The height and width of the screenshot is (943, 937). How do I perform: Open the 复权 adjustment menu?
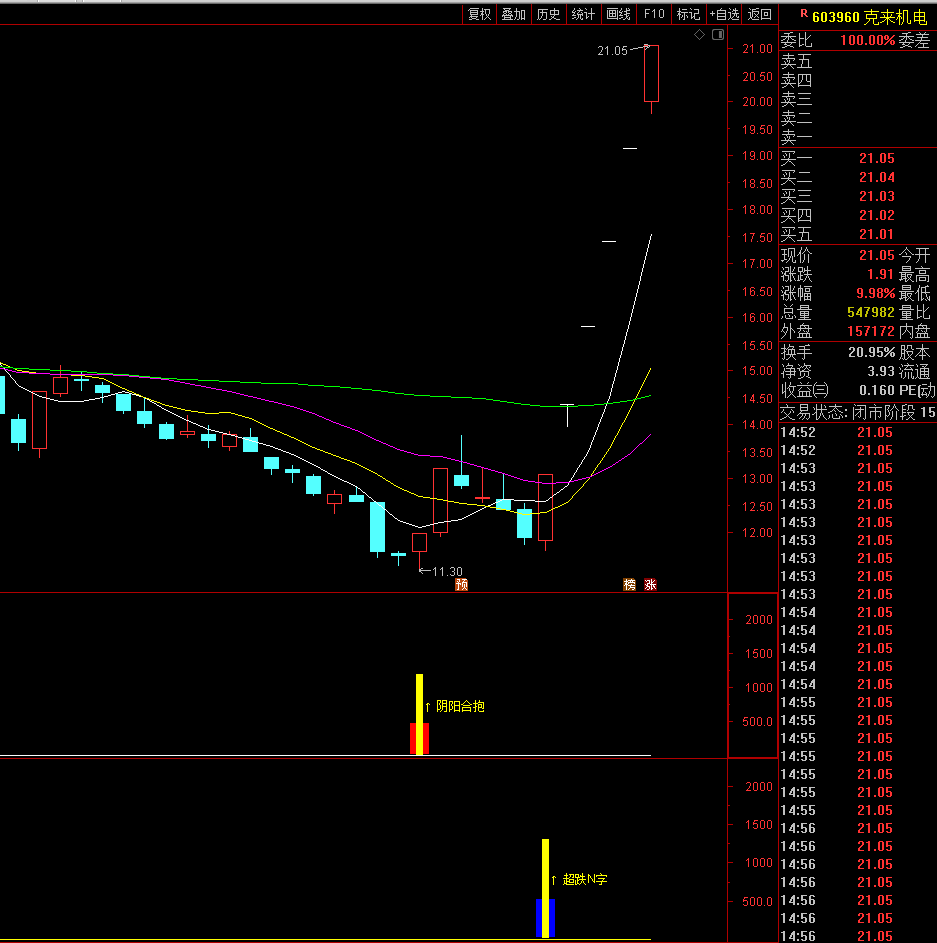point(479,14)
